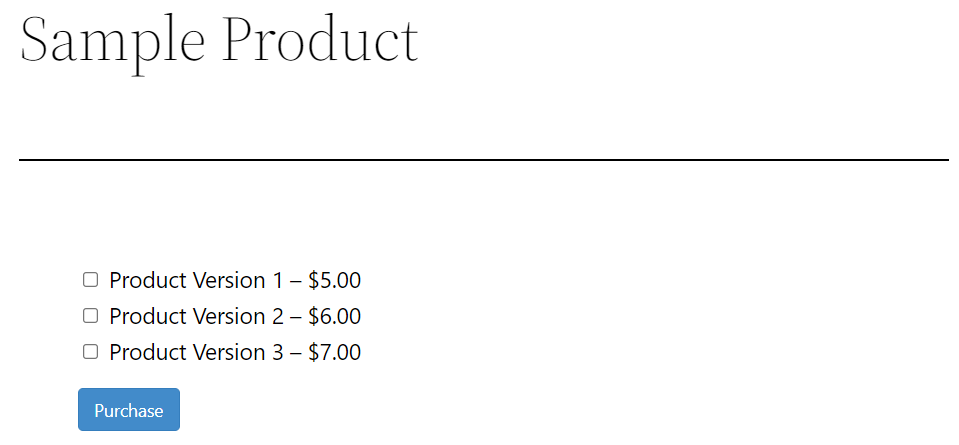This screenshot has height=445, width=959.
Task: Click the dash in the Version 1 row
Action: click(x=295, y=281)
